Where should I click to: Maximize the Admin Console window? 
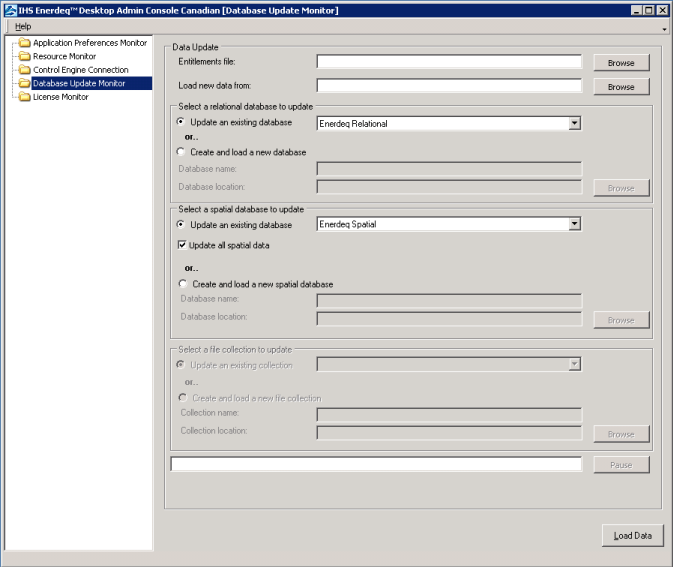pos(649,10)
